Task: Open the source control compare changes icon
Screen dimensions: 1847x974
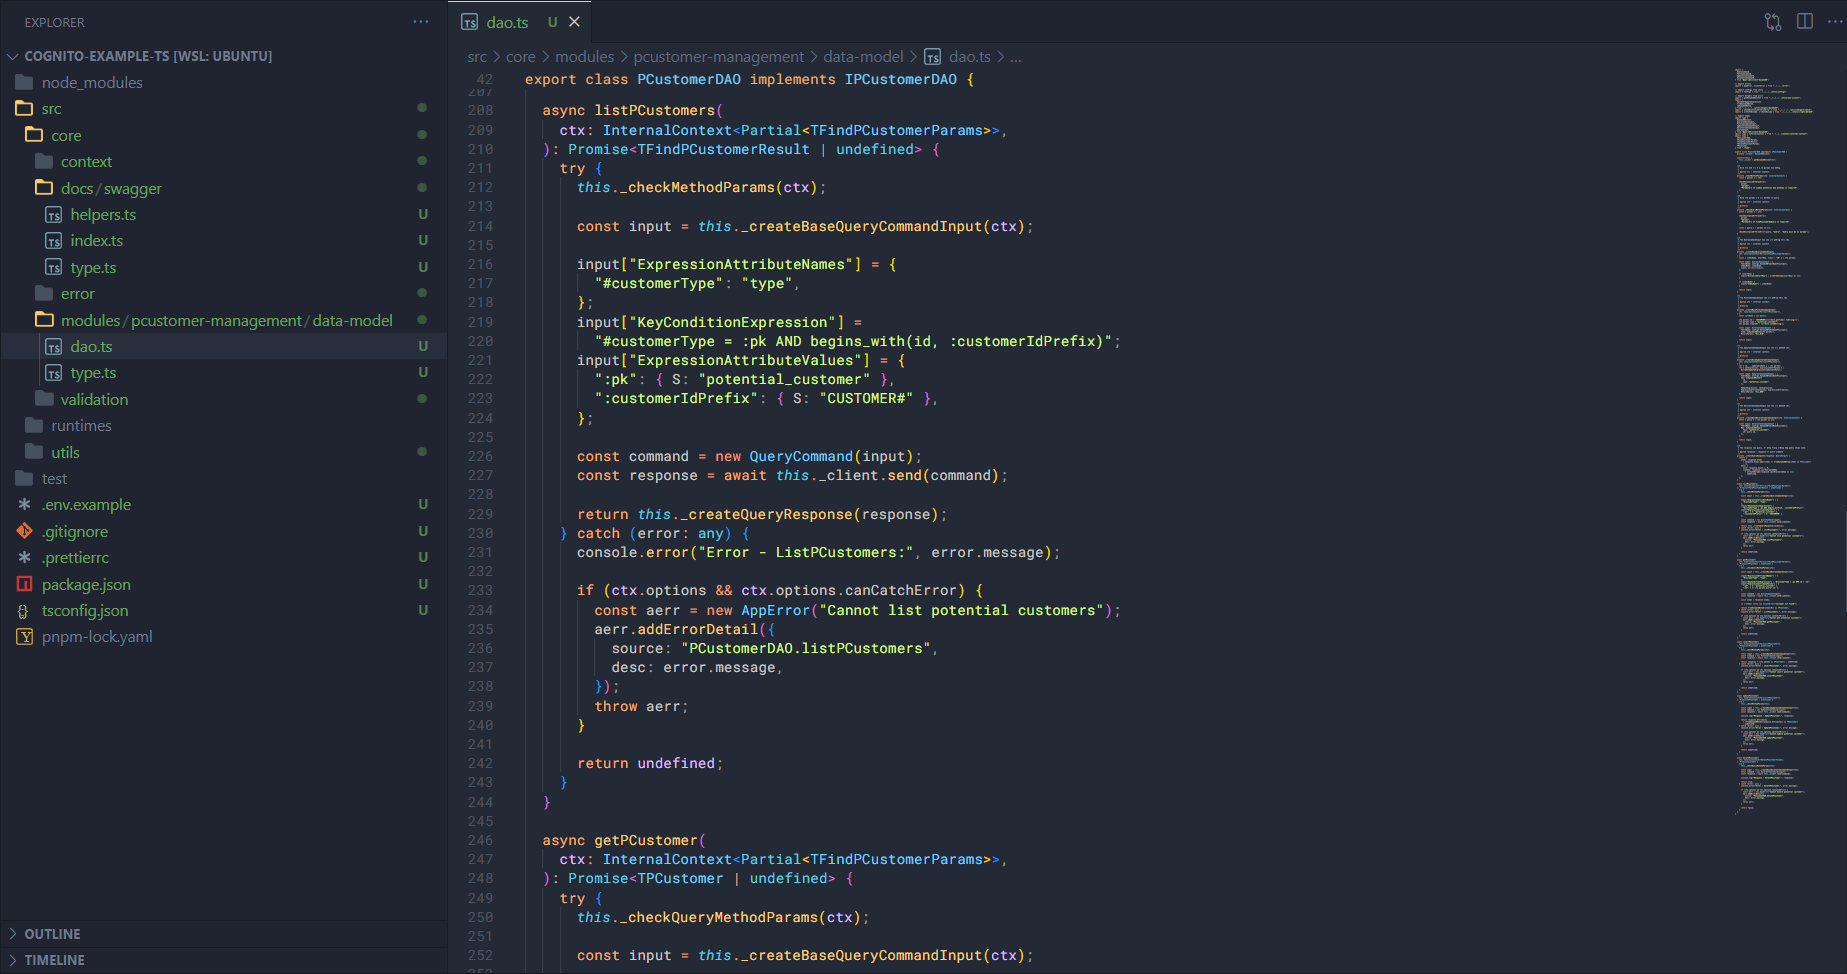Action: (1773, 22)
